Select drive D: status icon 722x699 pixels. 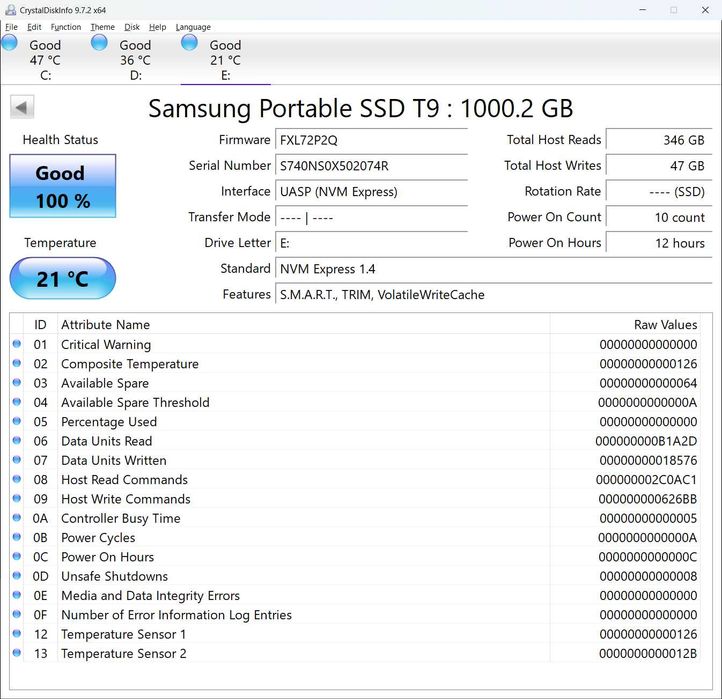99,42
